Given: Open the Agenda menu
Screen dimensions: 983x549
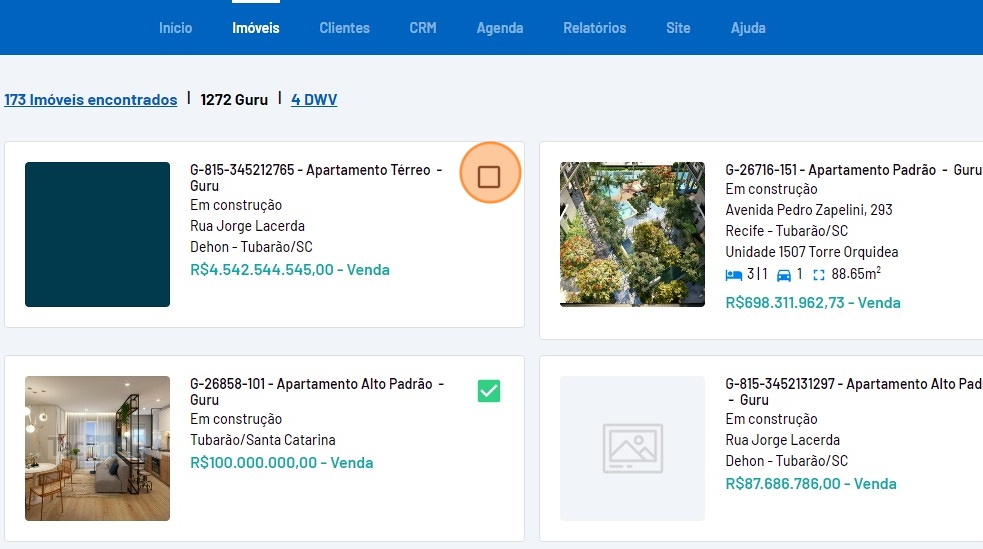Looking at the screenshot, I should (x=500, y=28).
